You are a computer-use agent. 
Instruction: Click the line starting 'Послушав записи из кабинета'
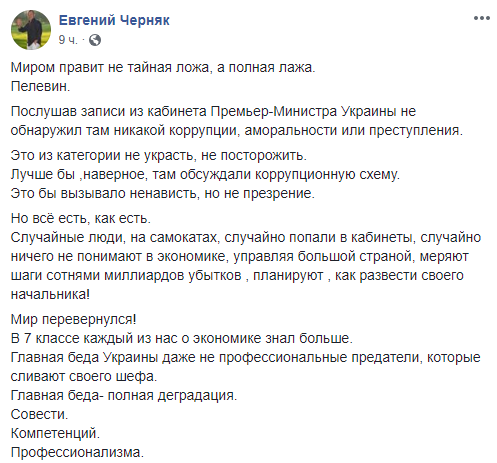[x=213, y=111]
